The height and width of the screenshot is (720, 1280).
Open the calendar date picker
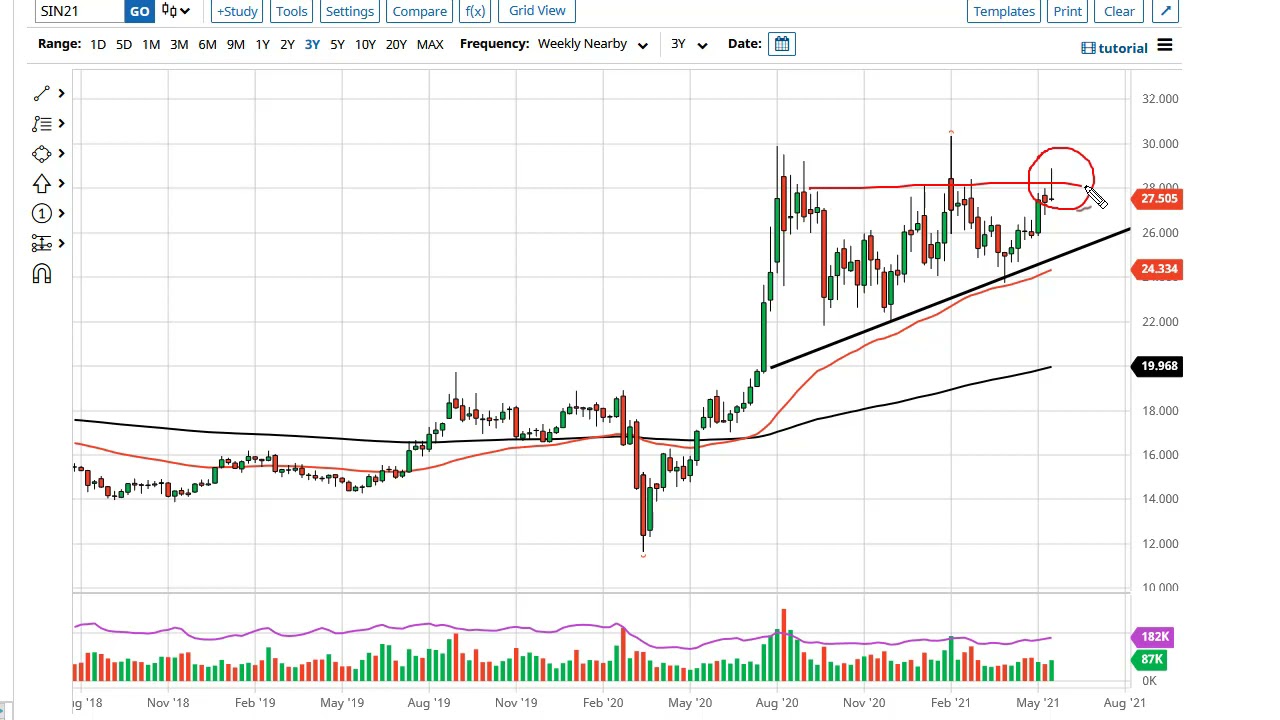point(782,44)
